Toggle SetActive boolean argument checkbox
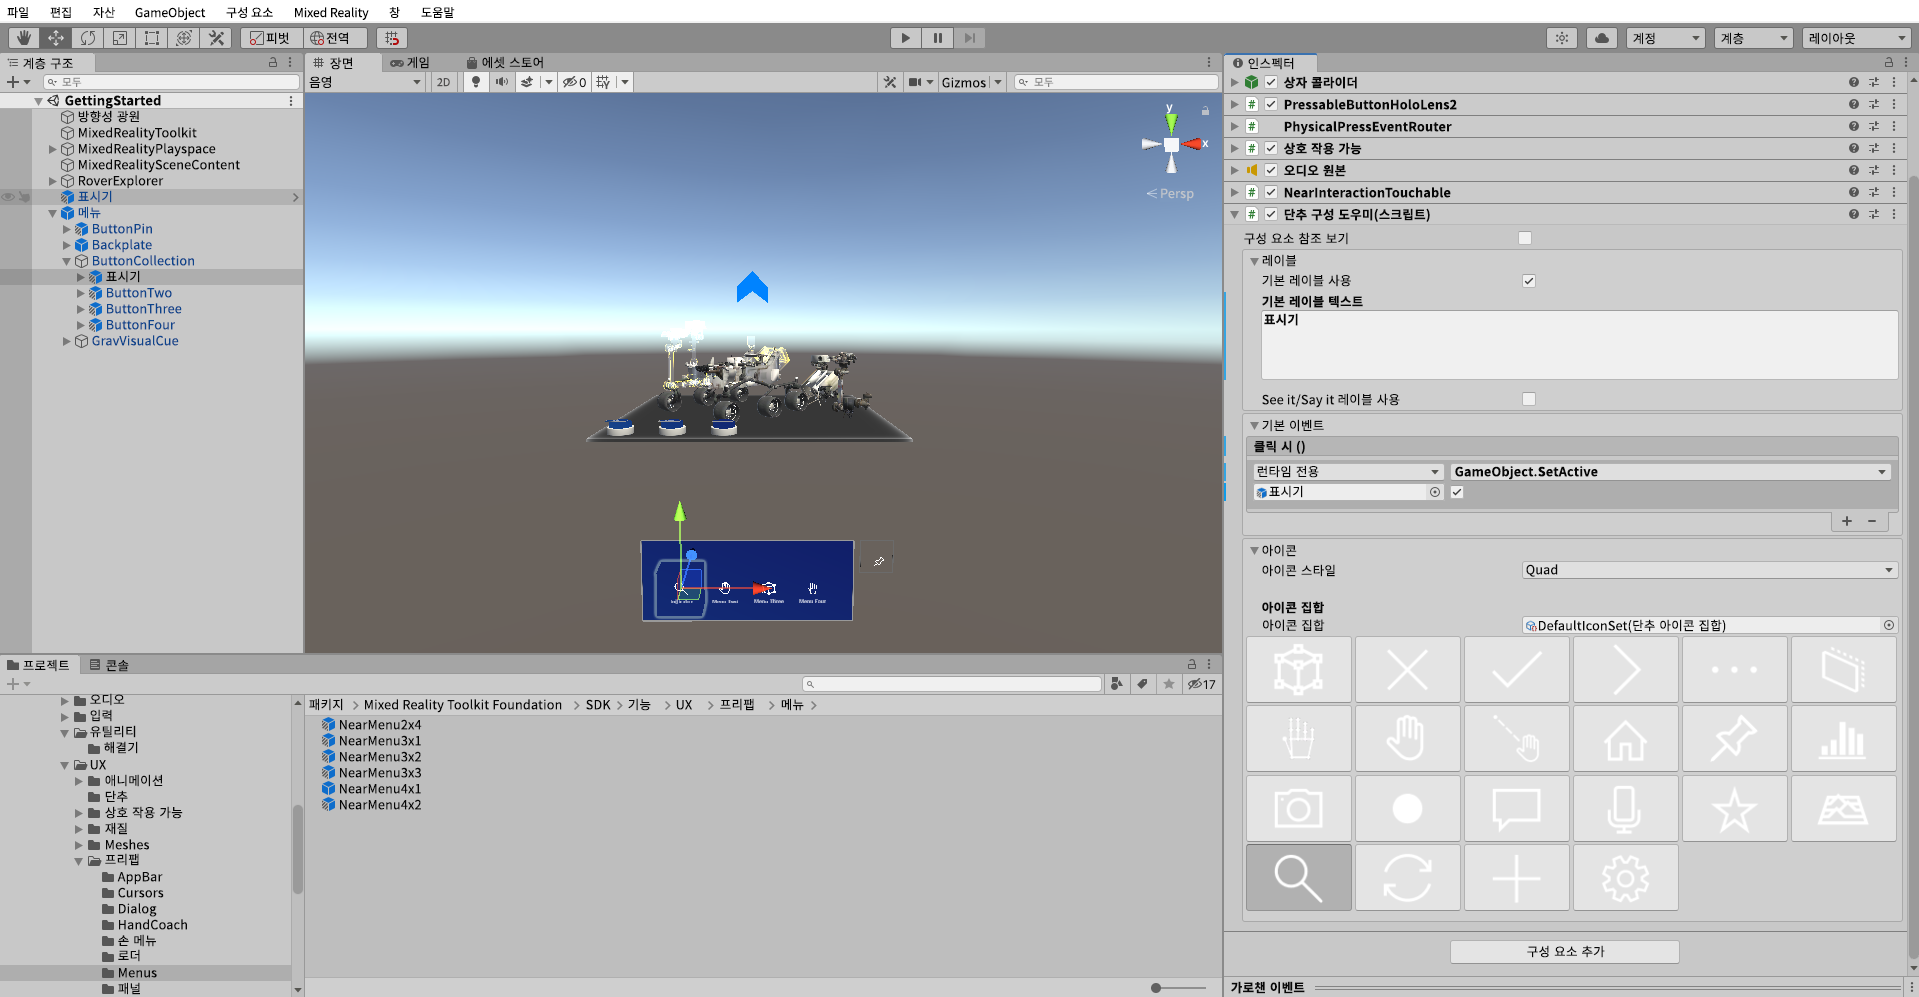The height and width of the screenshot is (997, 1919). (1457, 492)
